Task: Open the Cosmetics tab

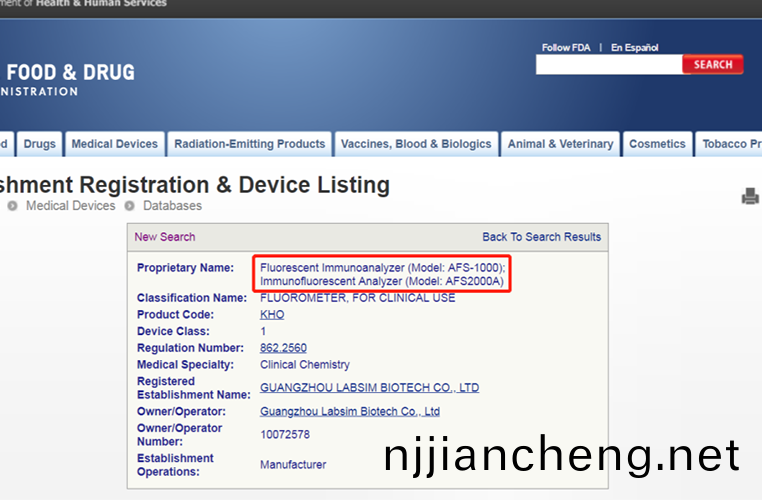Action: point(657,144)
